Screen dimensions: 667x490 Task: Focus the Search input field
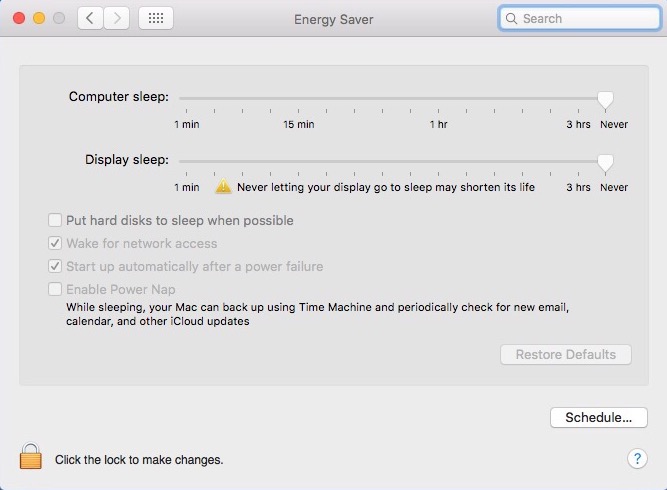(x=579, y=18)
